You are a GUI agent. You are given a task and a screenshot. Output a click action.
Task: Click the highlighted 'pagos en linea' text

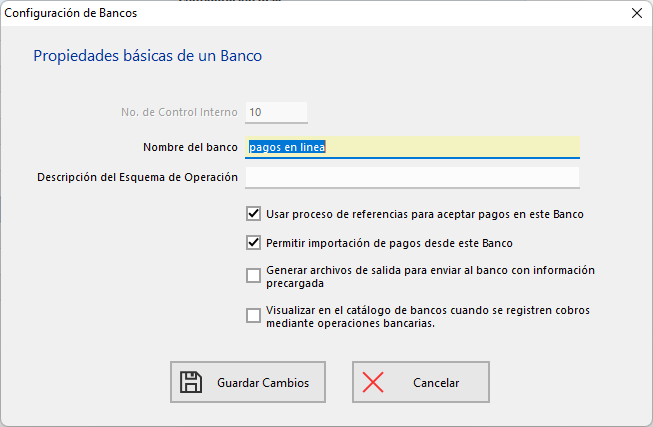[x=288, y=147]
